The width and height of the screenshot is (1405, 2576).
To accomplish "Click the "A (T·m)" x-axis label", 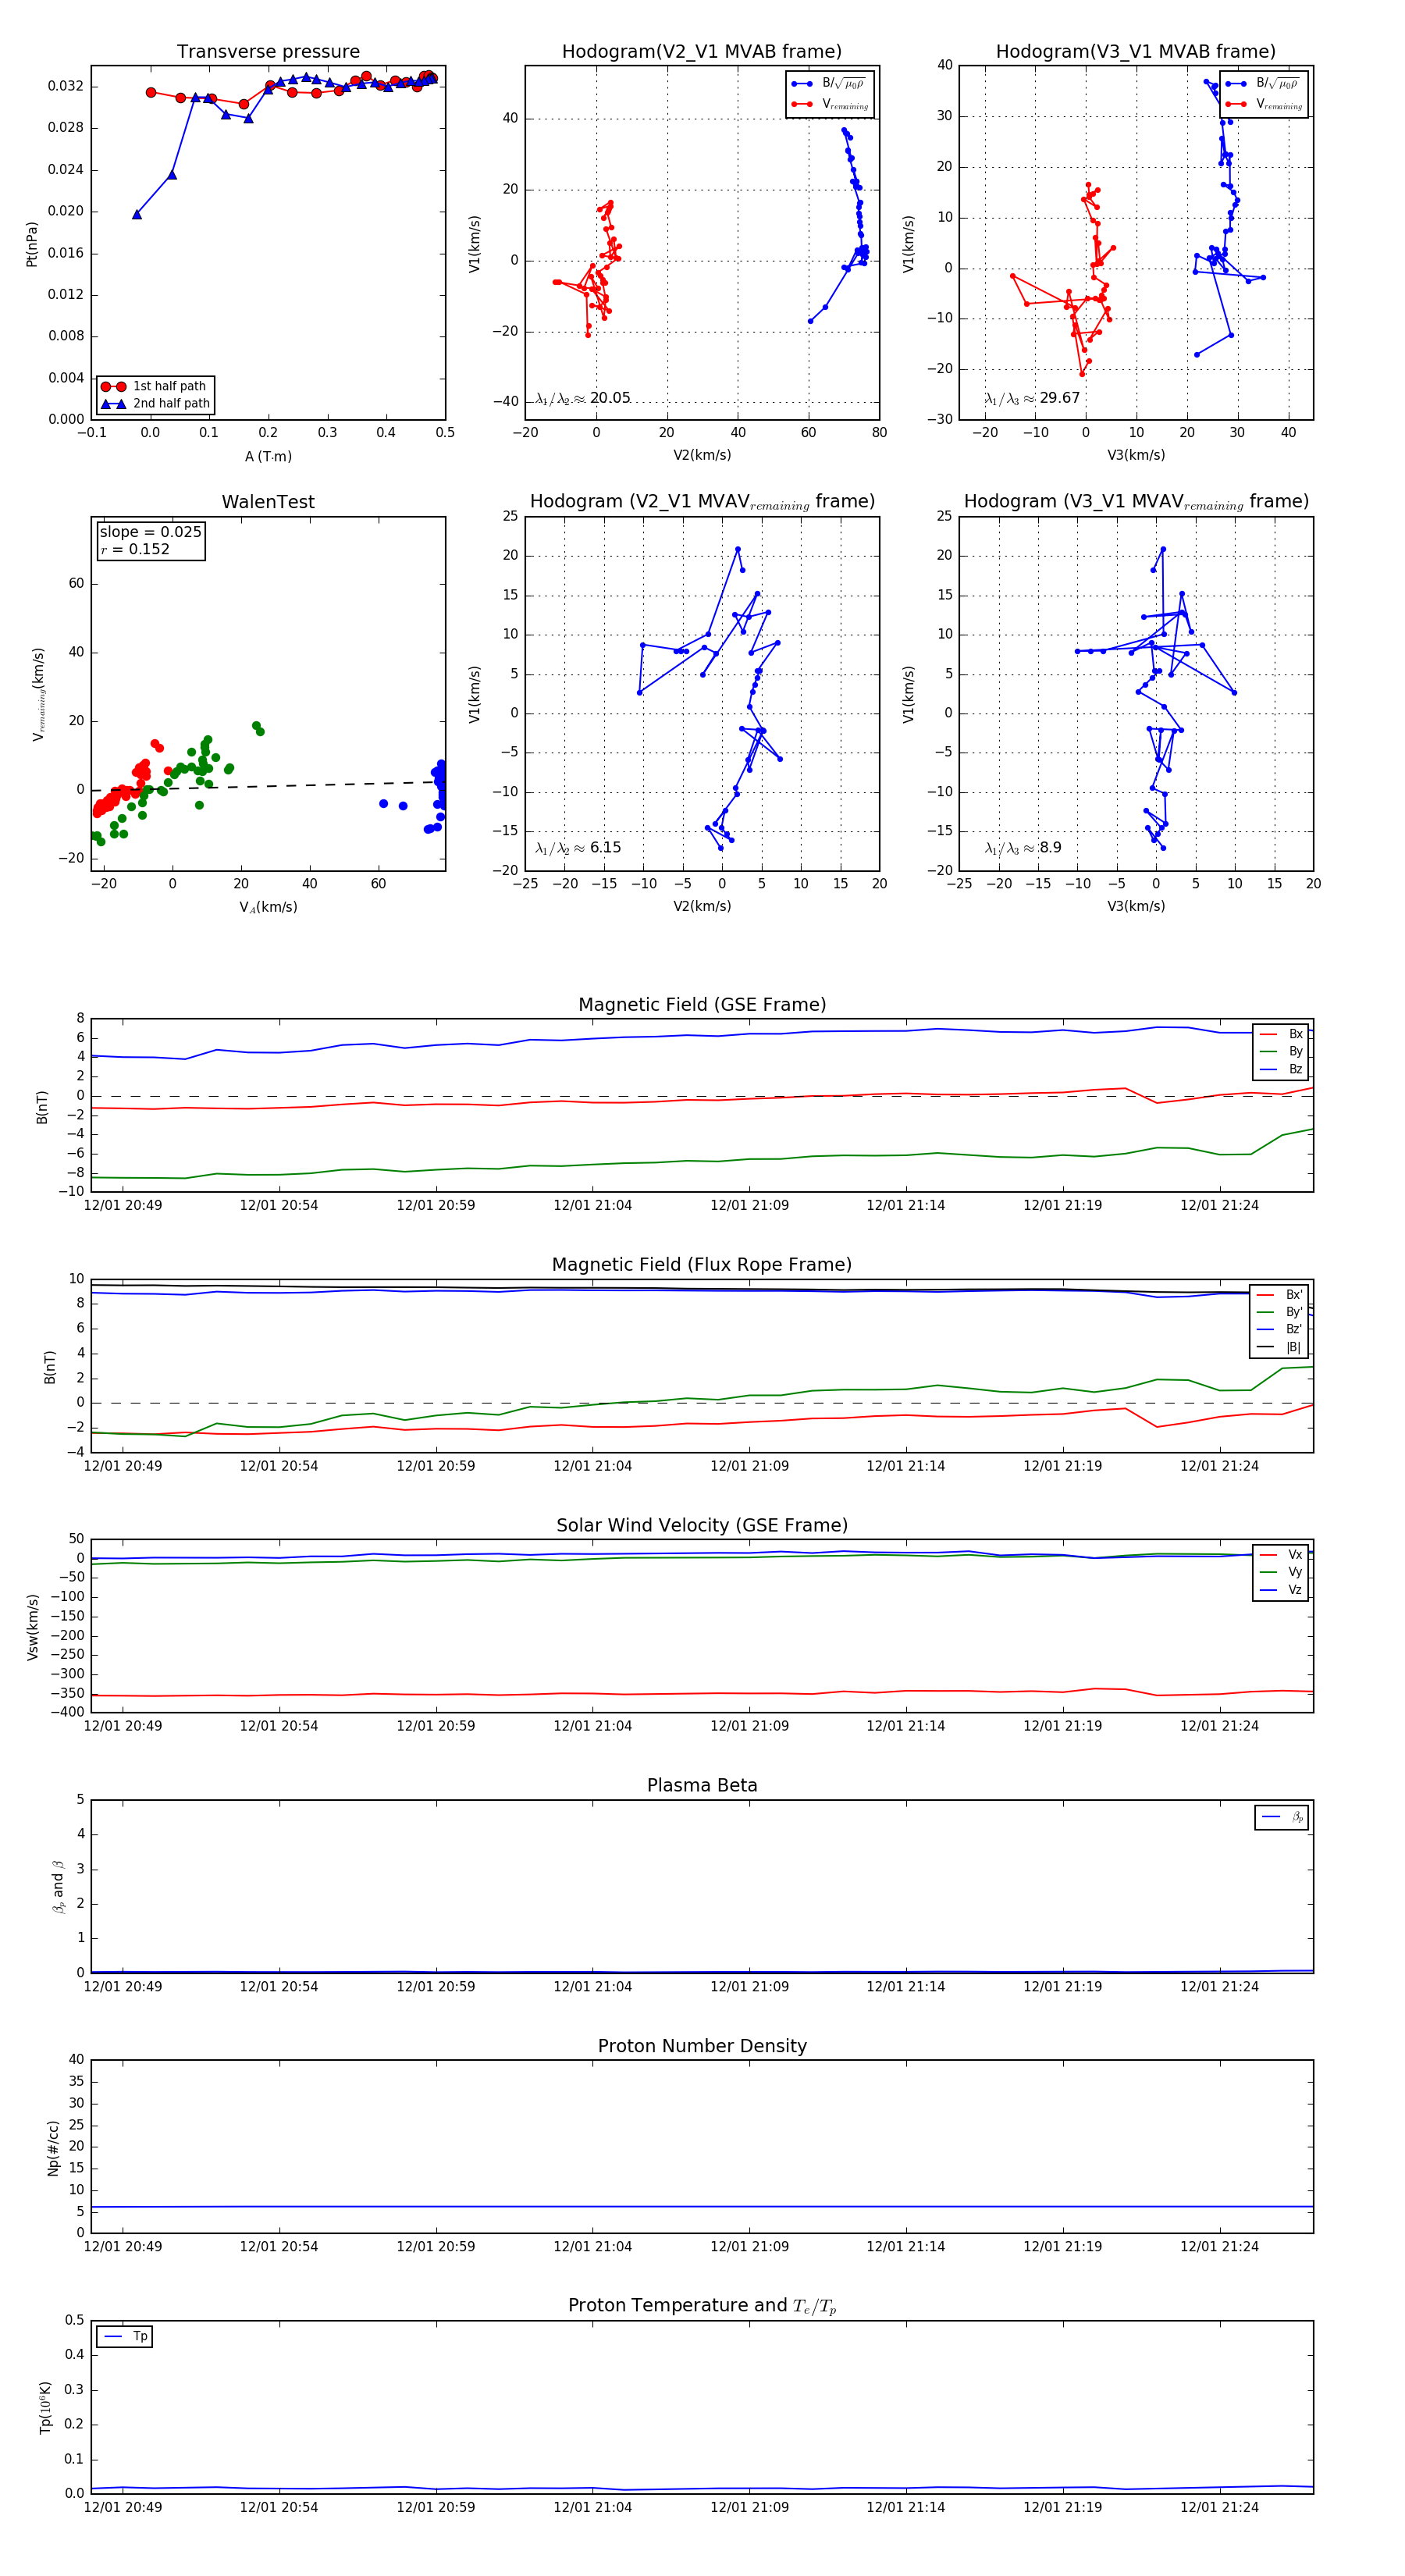I will (x=268, y=456).
